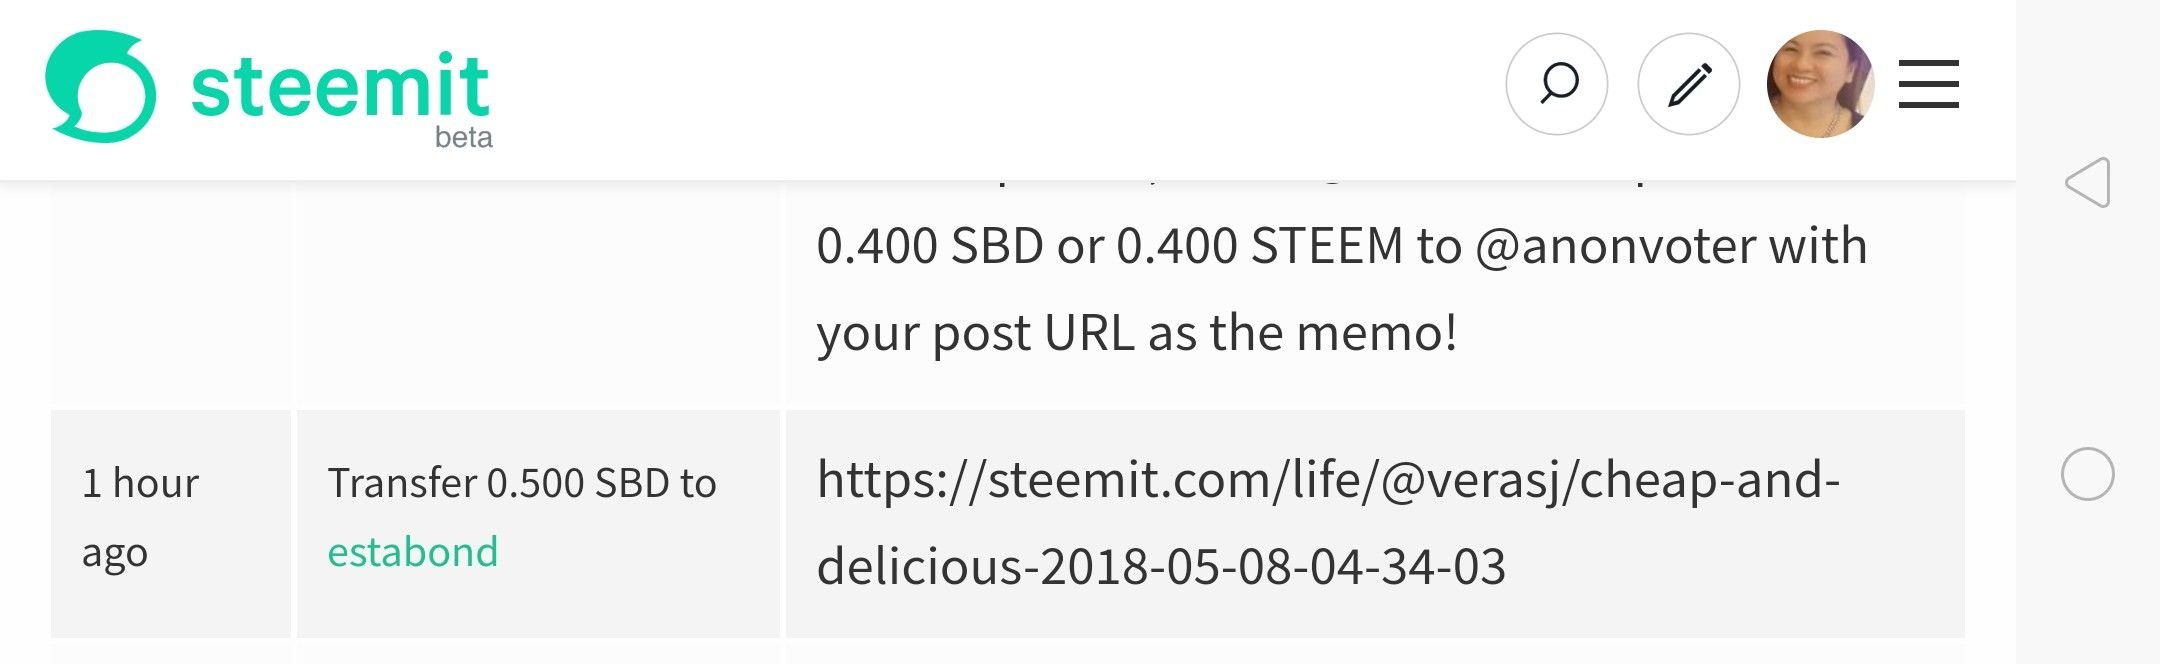
Task: Click the blank header area beside the steemit logo
Action: click(1000, 88)
